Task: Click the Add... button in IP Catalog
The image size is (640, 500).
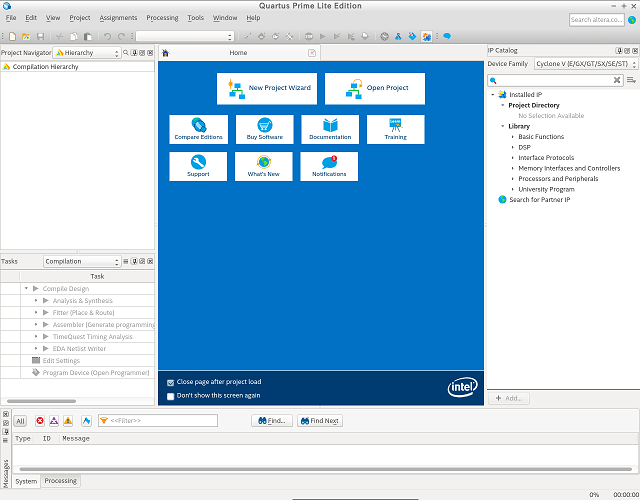Action: [x=509, y=398]
